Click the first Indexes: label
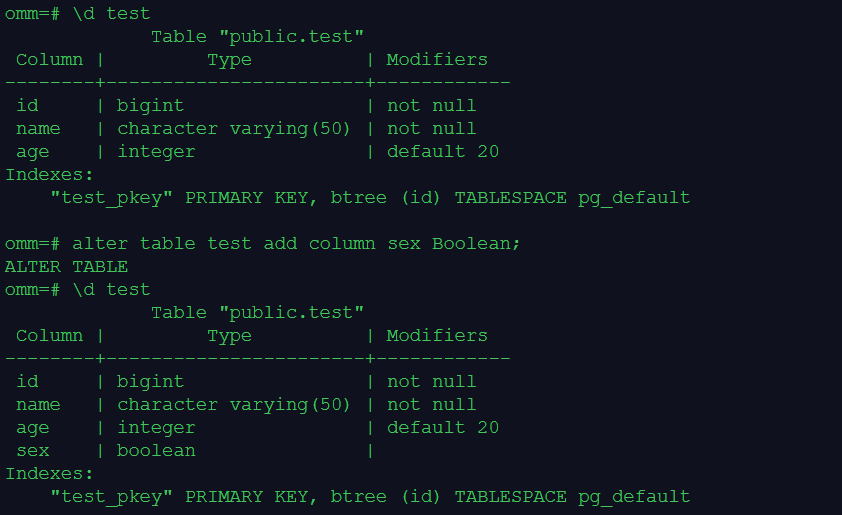The height and width of the screenshot is (515, 842). [49, 174]
